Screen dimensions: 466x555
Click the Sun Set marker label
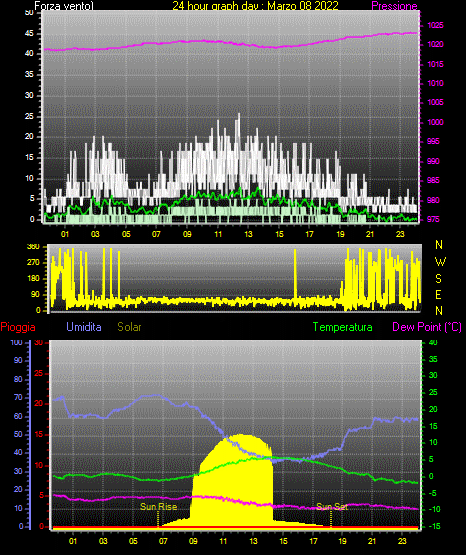tap(332, 507)
